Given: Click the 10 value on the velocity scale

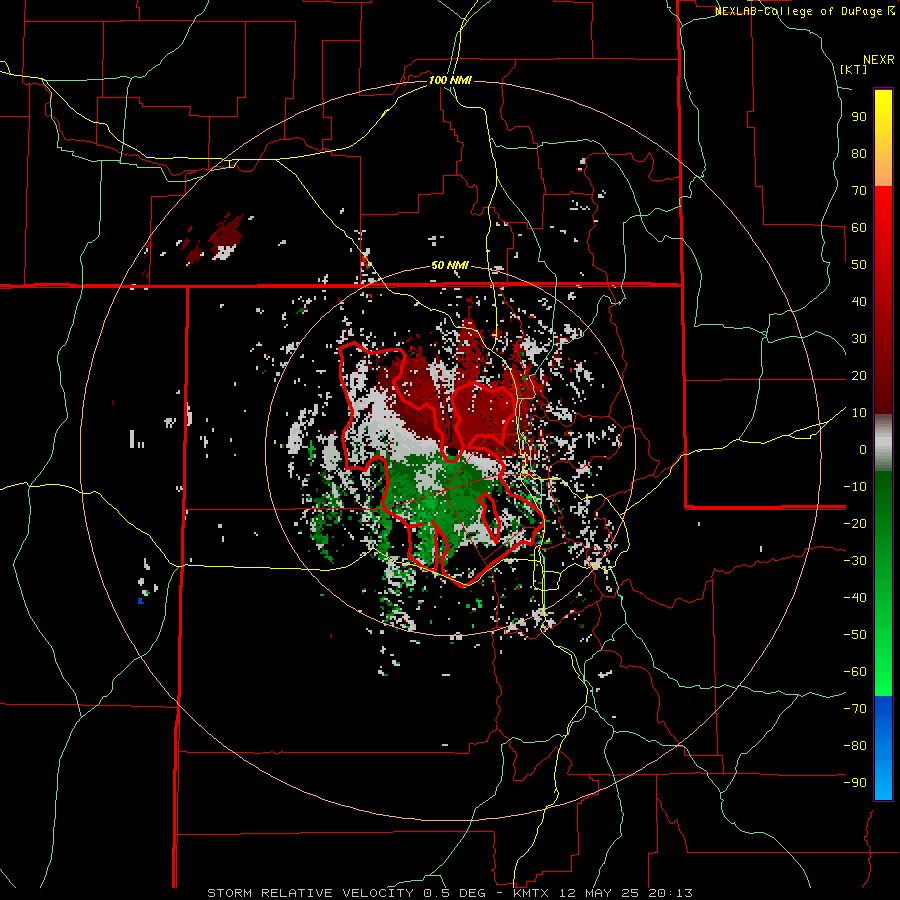Looking at the screenshot, I should [859, 413].
